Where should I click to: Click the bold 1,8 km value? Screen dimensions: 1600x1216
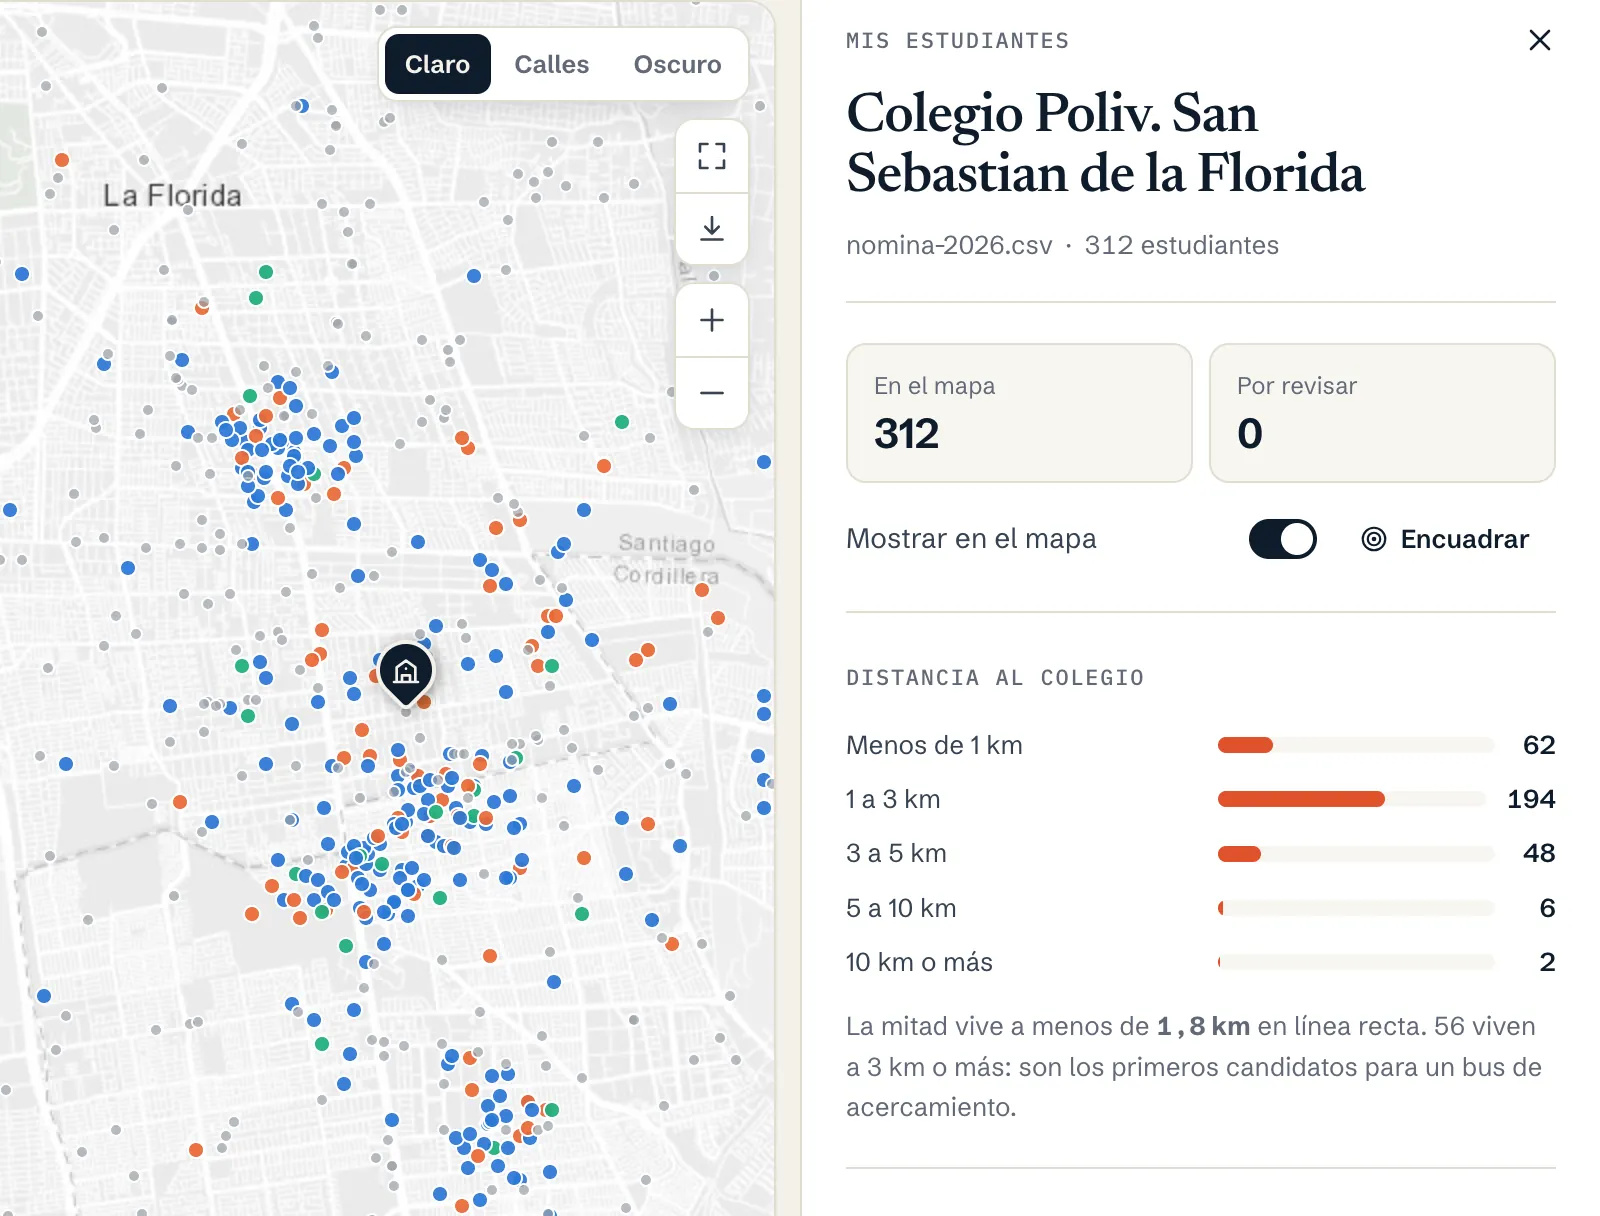[1203, 1026]
